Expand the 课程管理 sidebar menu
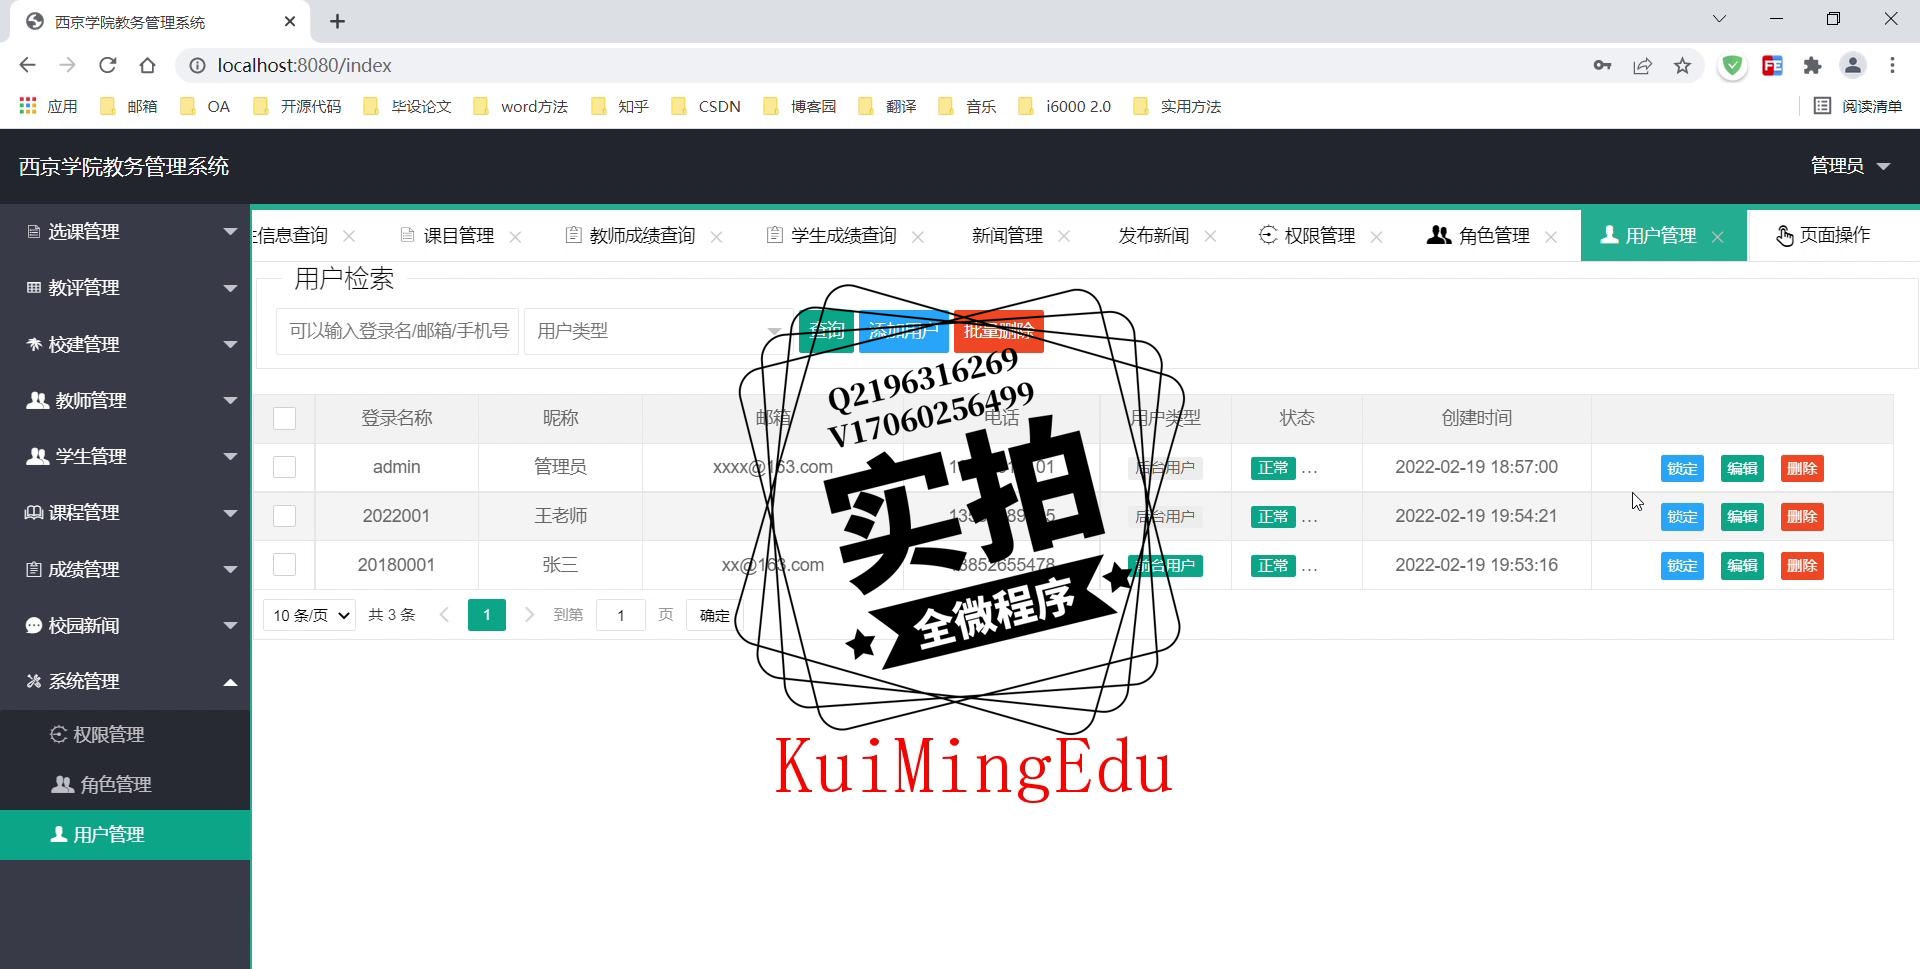 click(x=125, y=512)
